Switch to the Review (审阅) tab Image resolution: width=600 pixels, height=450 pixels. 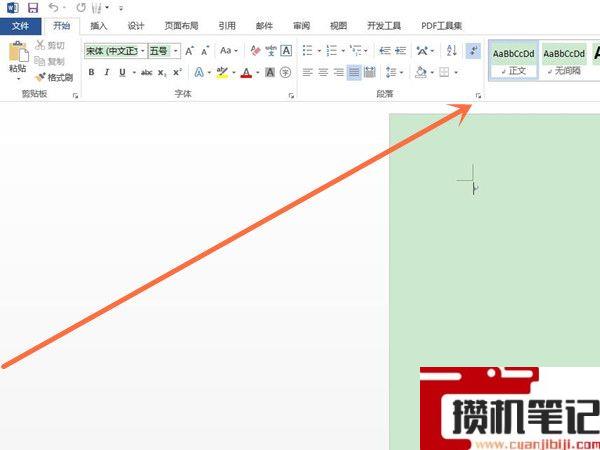[301, 26]
